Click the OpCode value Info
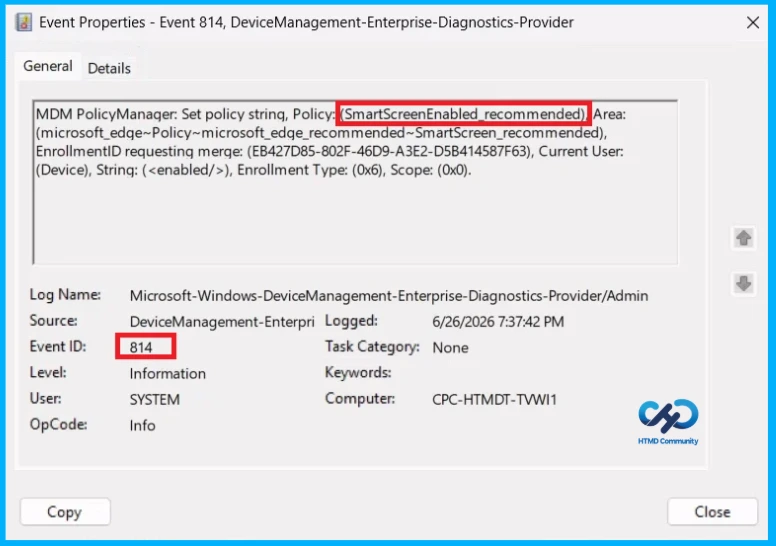776x546 pixels. (143, 425)
